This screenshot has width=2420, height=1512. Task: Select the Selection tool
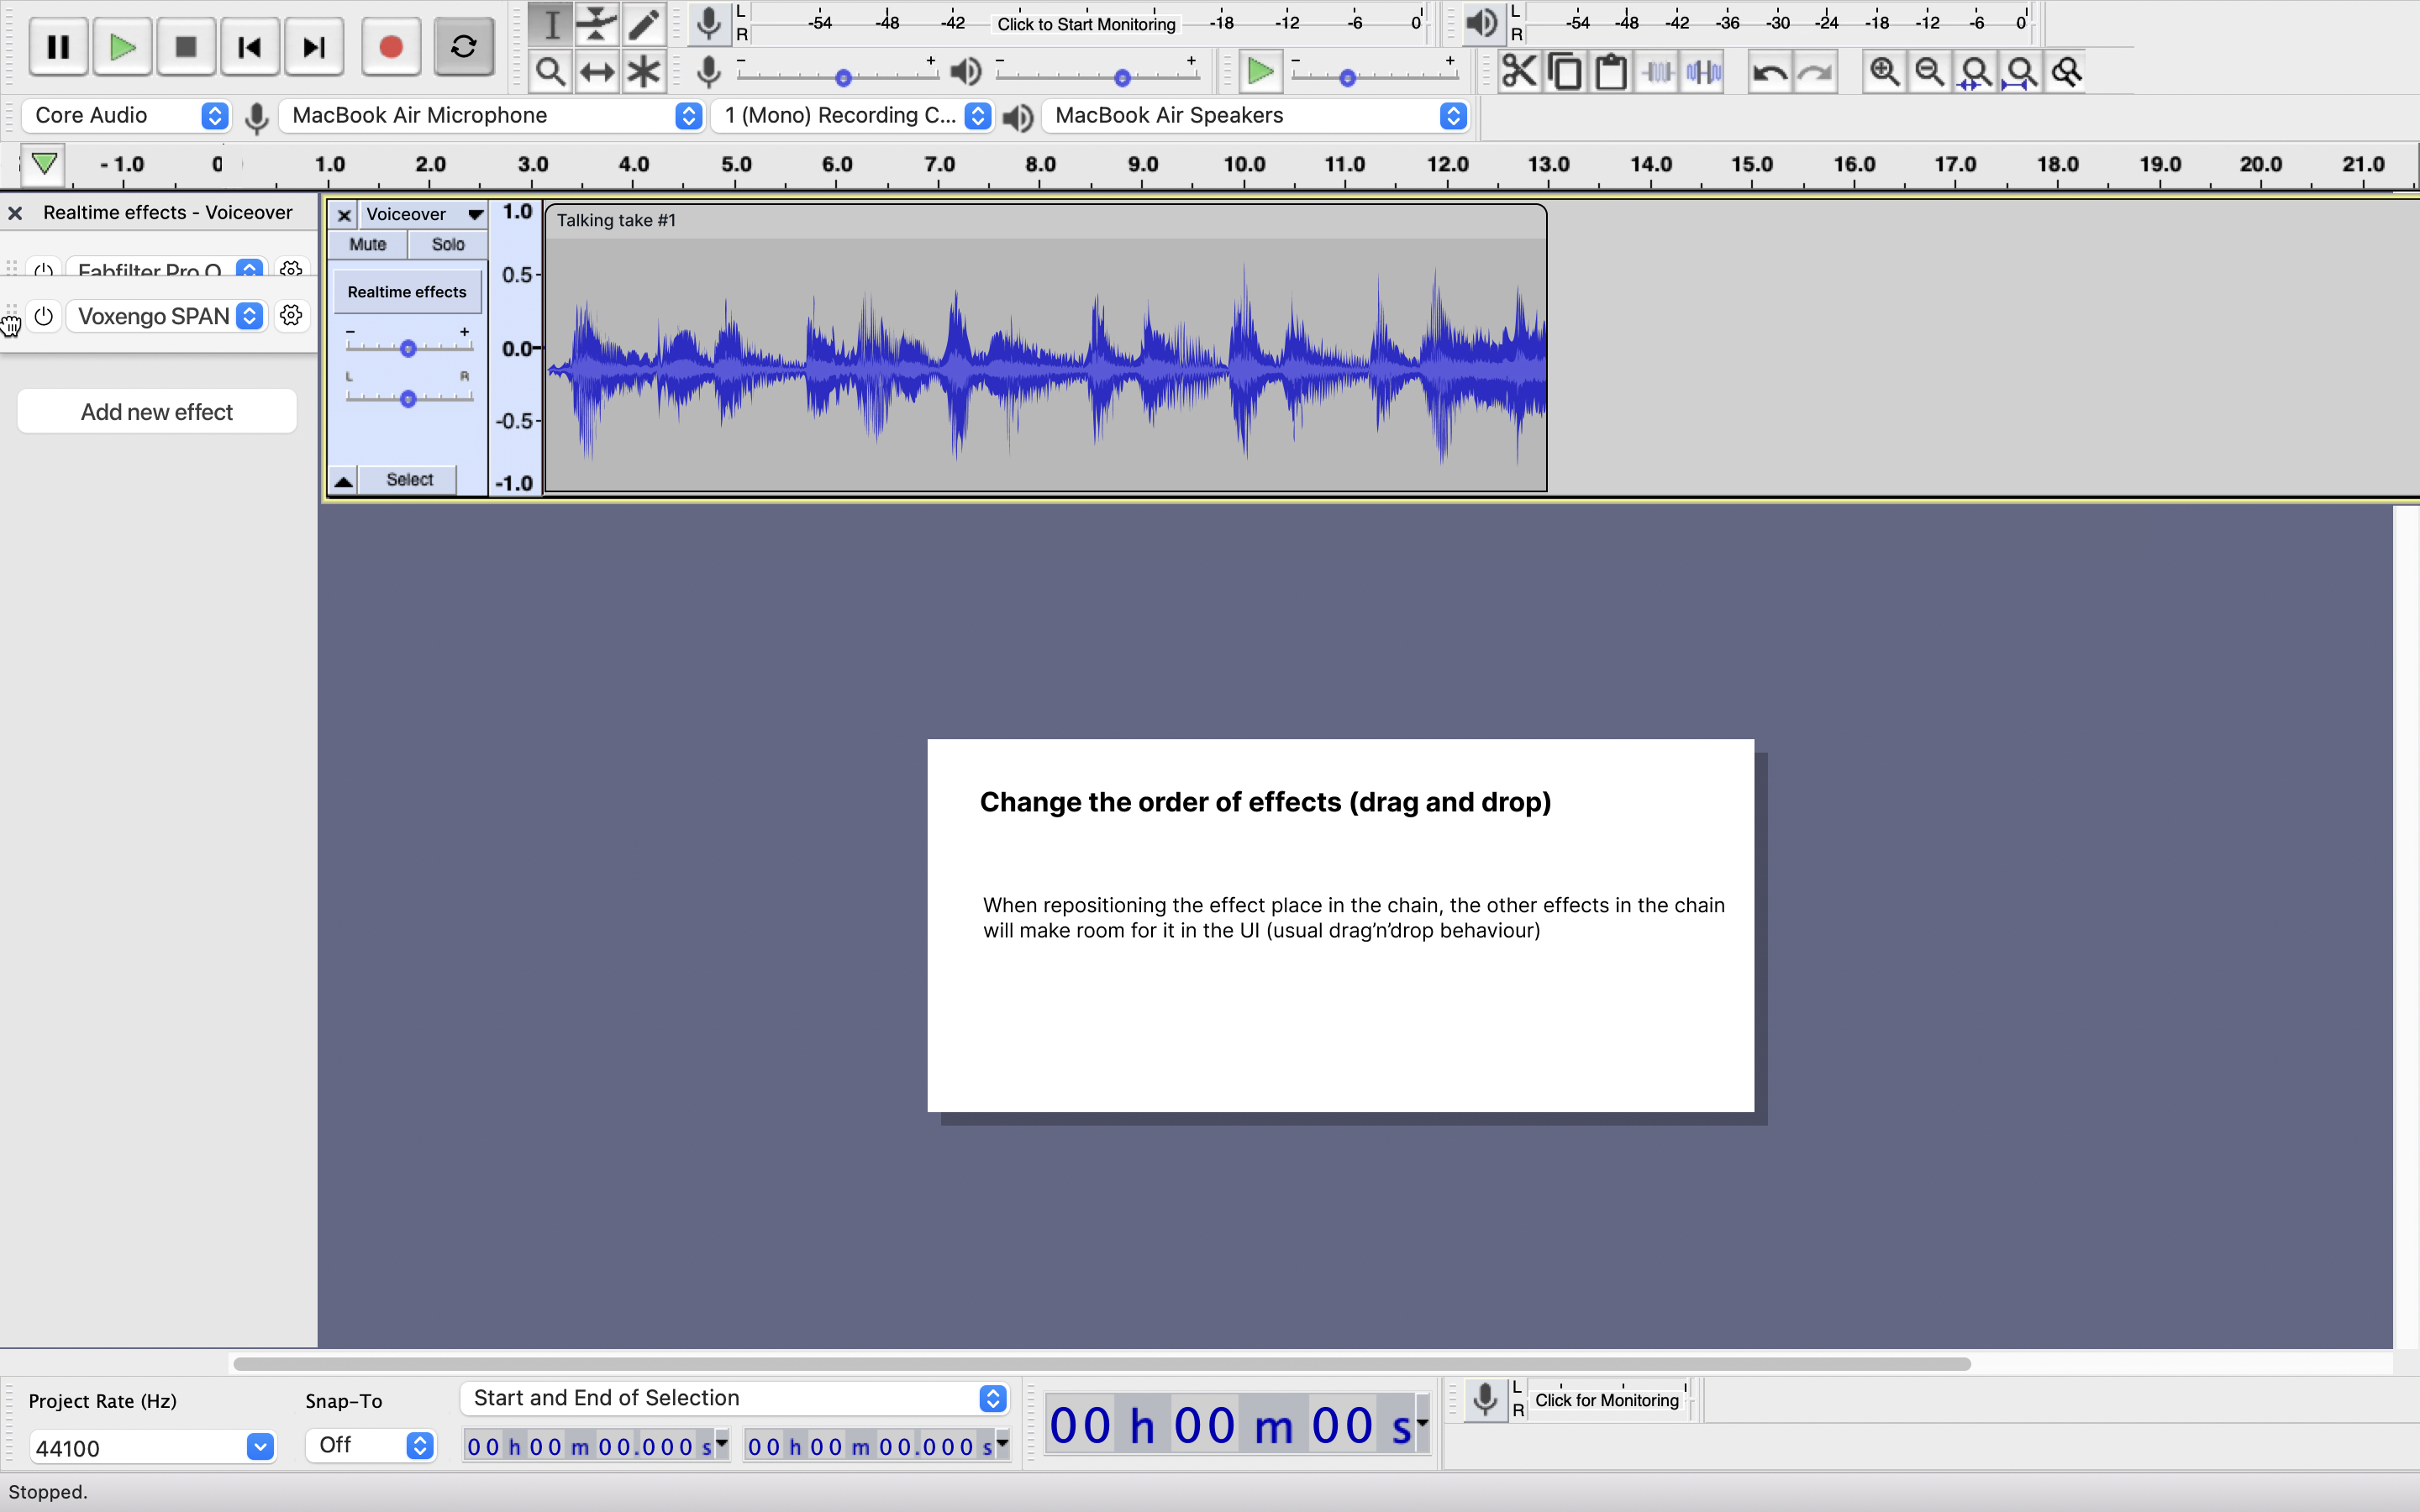[x=551, y=24]
